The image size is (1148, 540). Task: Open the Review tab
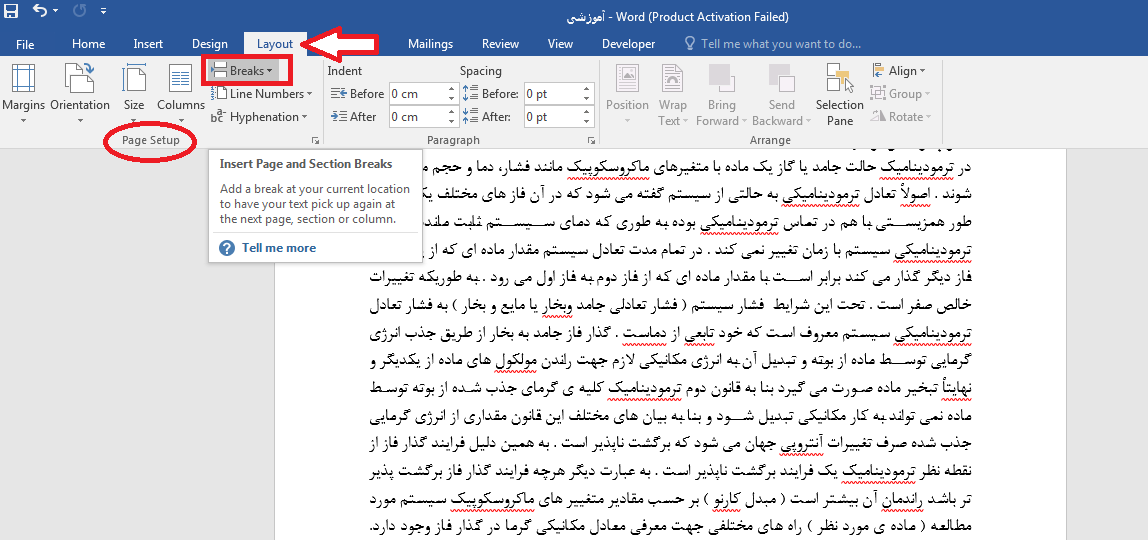pos(500,44)
